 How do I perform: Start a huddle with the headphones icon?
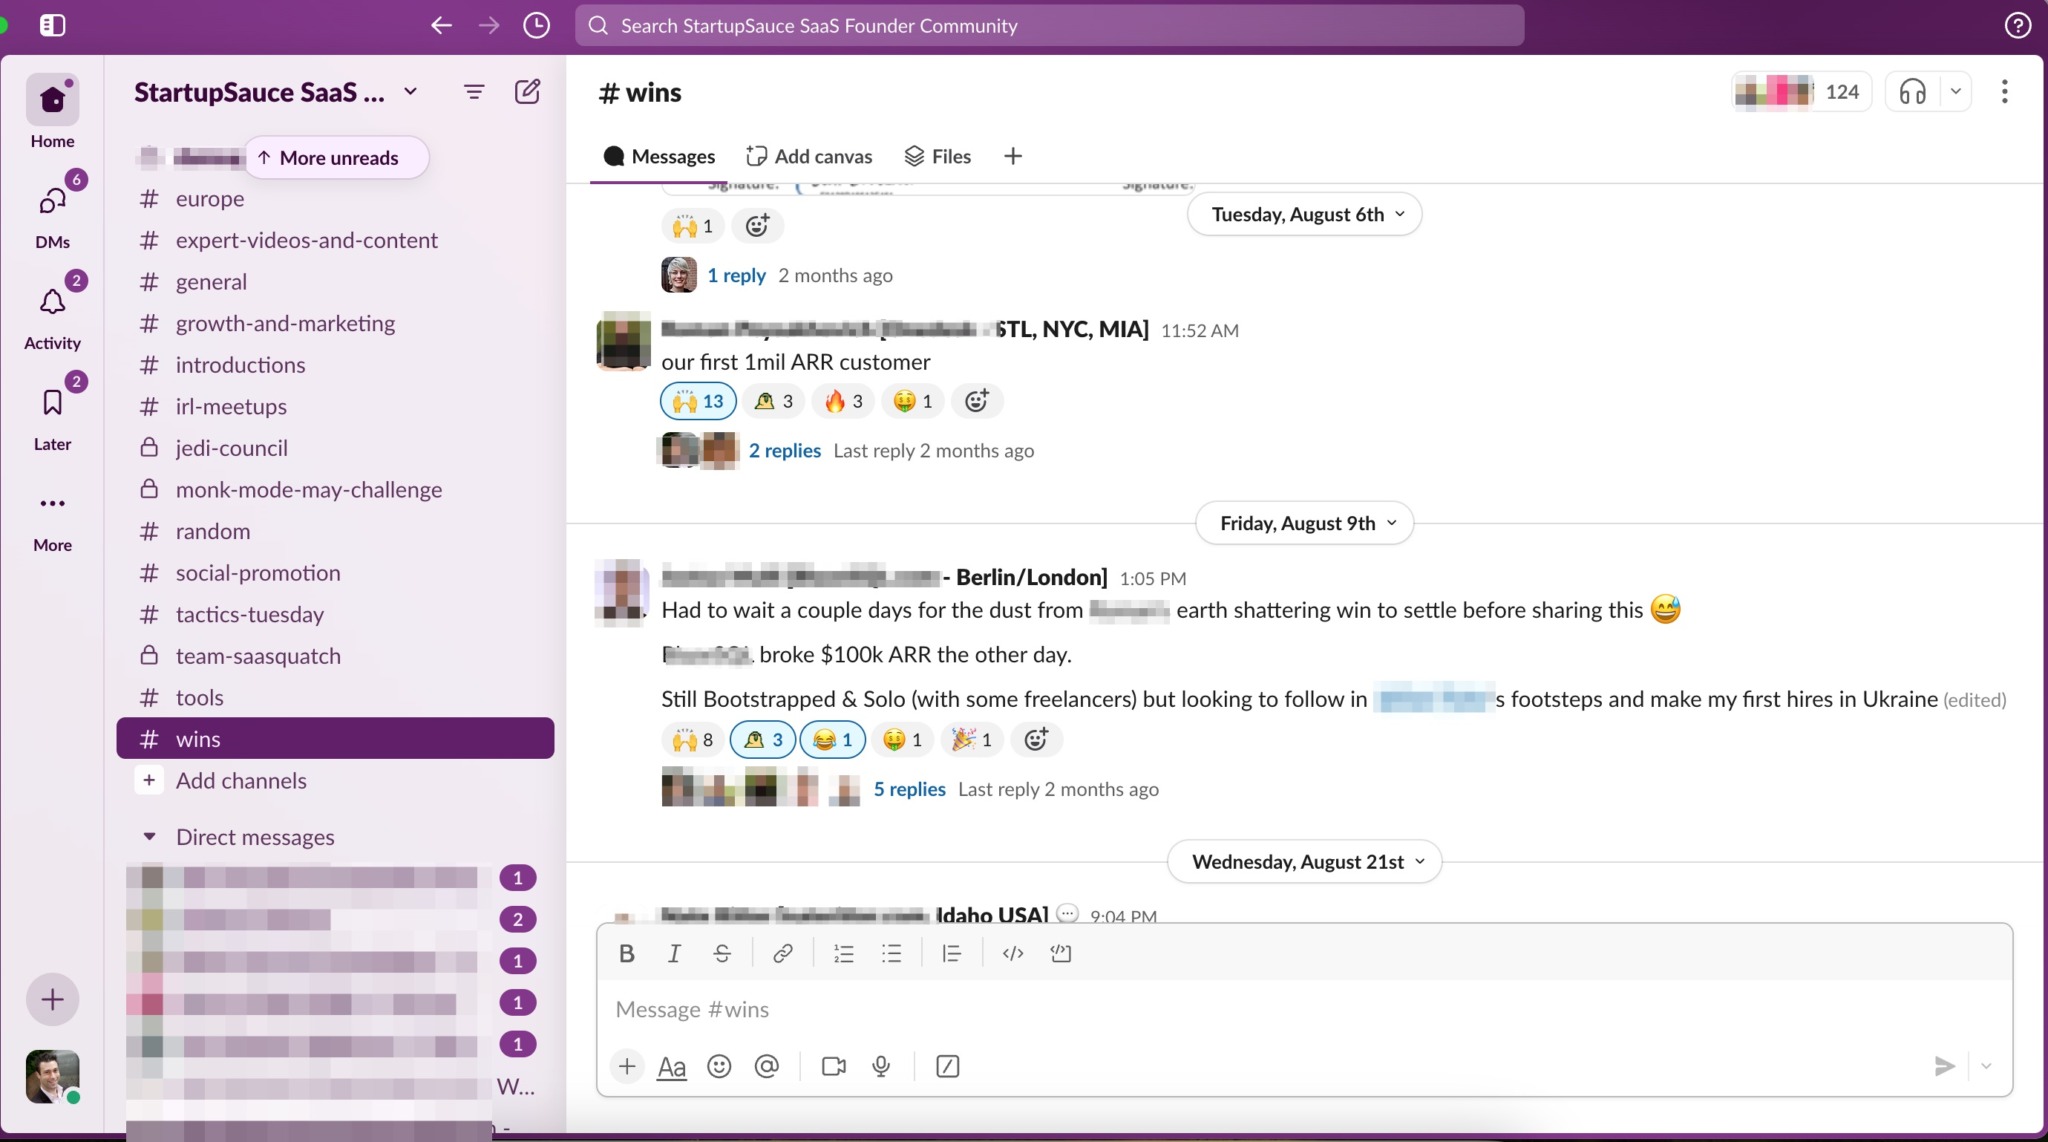click(1912, 92)
